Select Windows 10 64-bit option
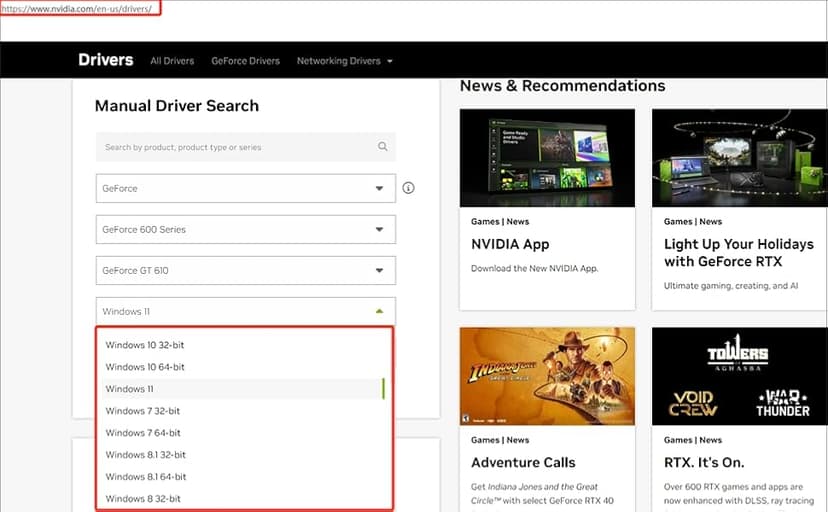828x512 pixels. tap(145, 367)
